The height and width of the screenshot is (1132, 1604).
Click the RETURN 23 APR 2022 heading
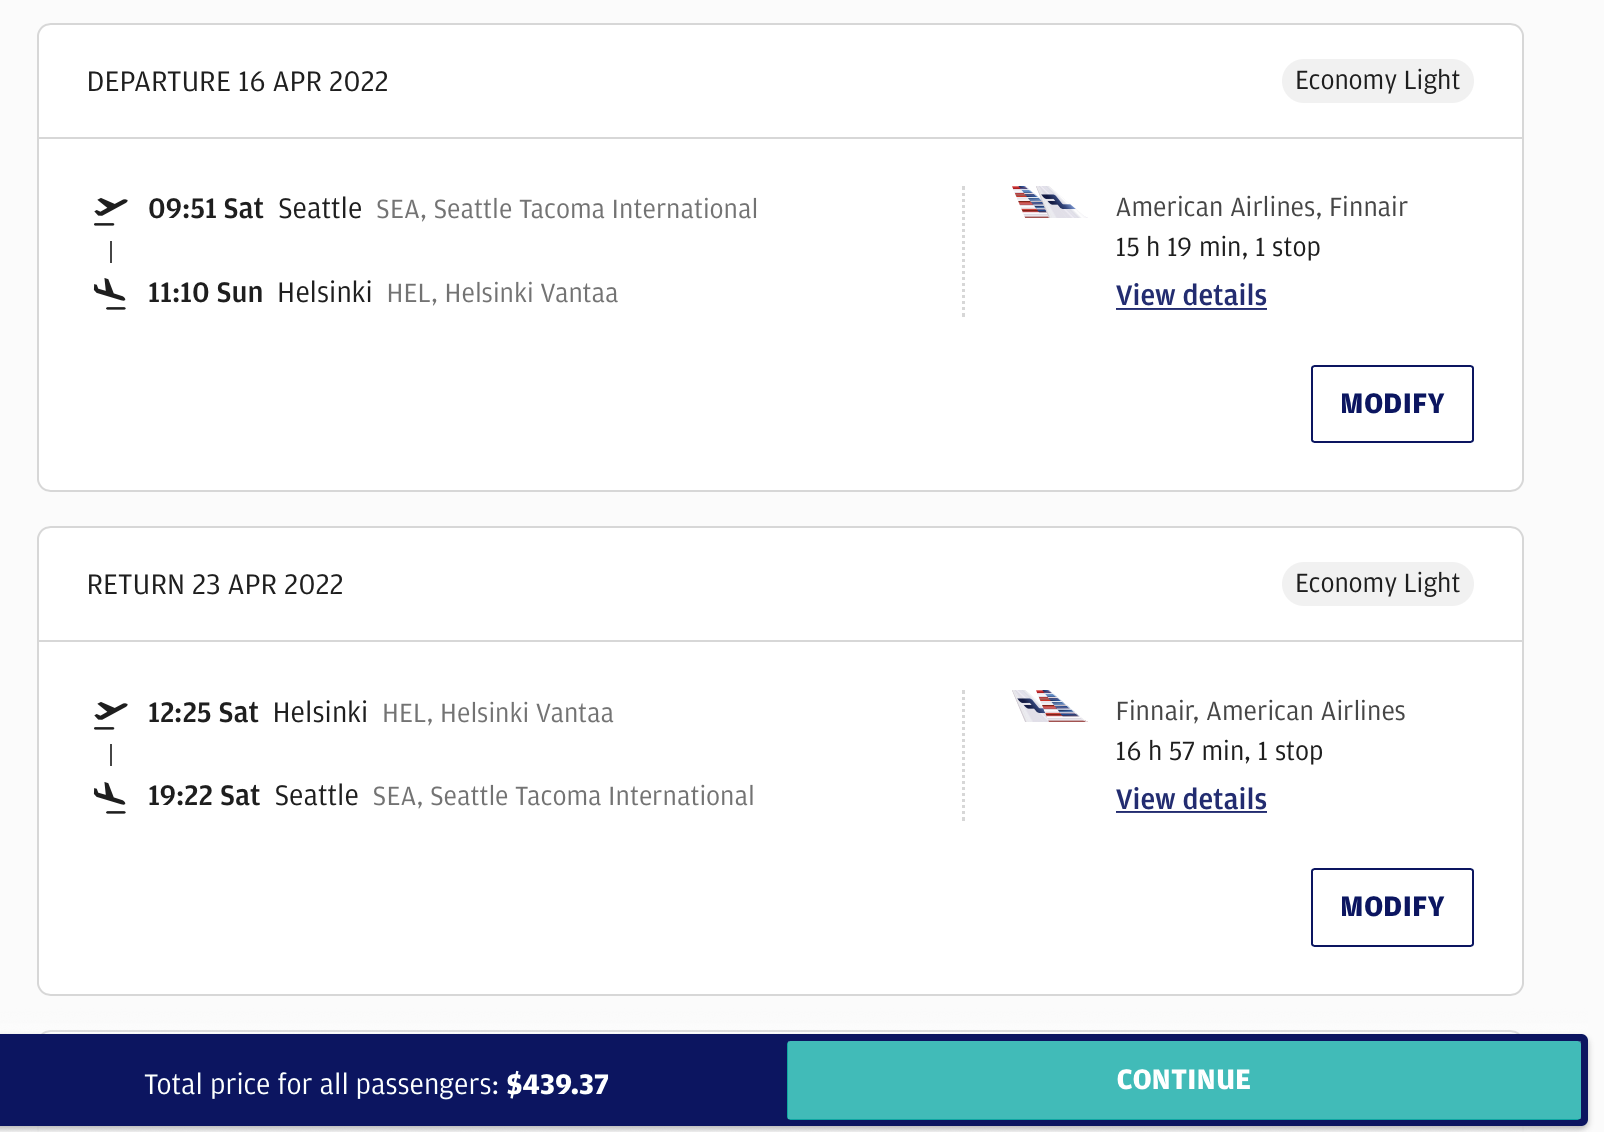point(215,585)
